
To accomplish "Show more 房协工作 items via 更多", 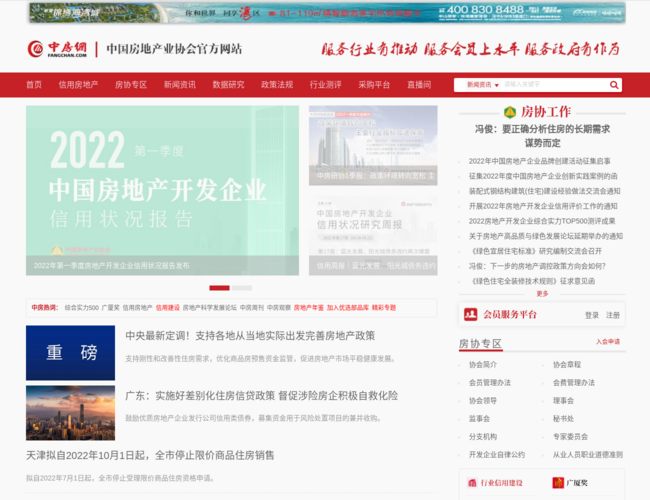I will [x=542, y=294].
